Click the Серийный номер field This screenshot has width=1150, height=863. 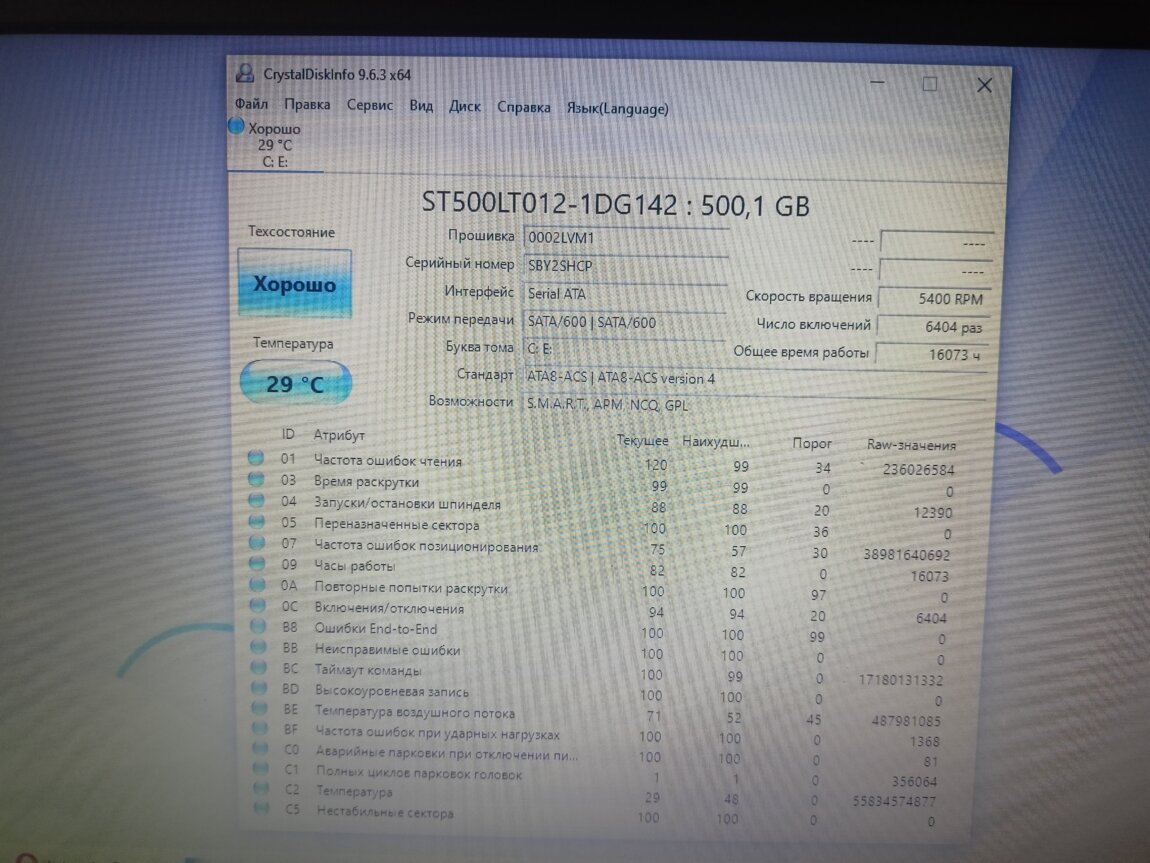[x=624, y=265]
